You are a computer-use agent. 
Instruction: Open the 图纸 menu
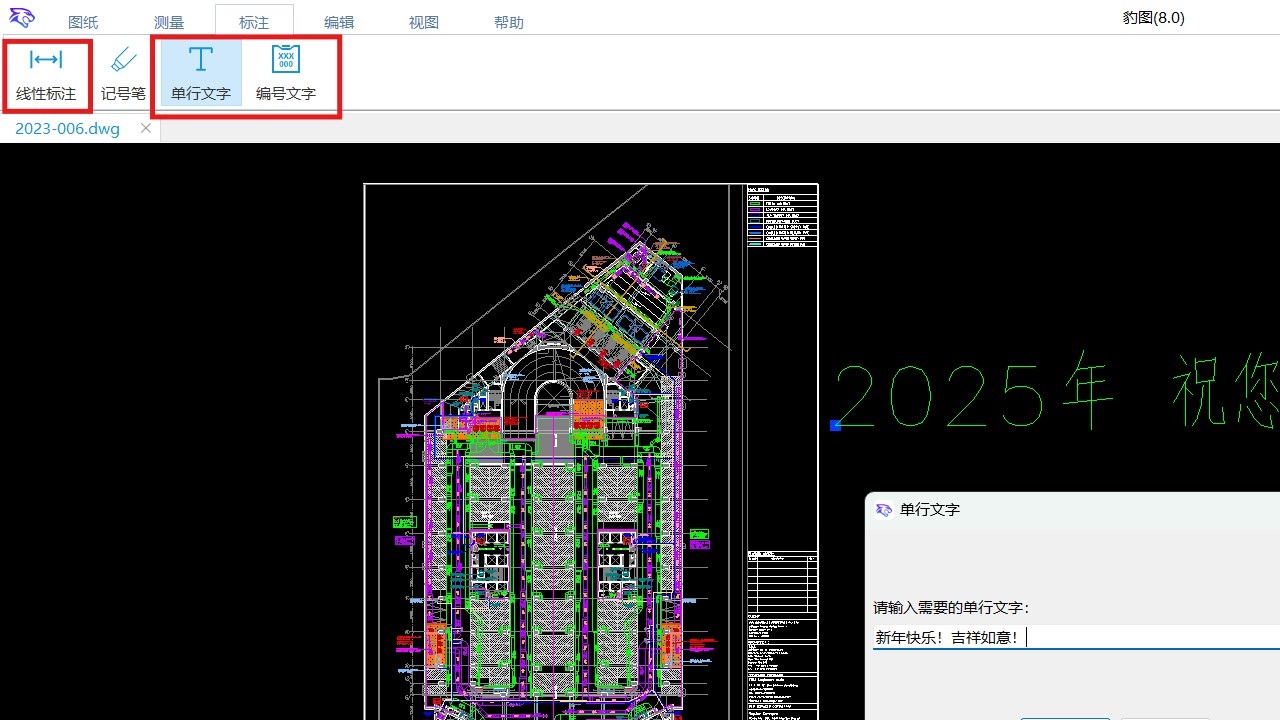[x=83, y=21]
